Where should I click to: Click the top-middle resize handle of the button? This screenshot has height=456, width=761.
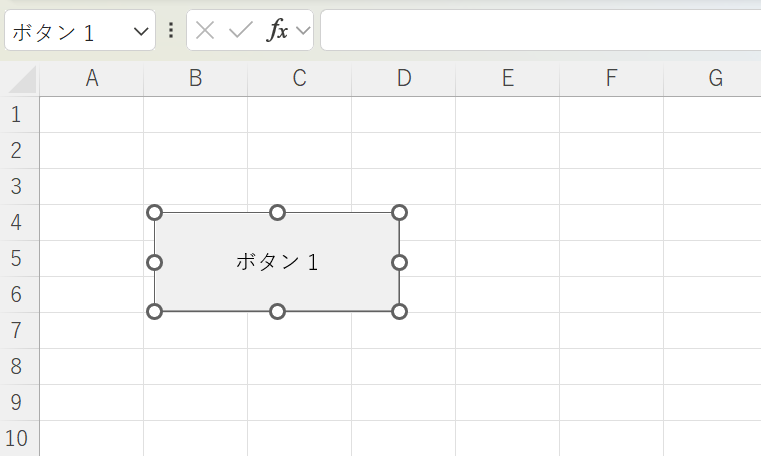click(278, 212)
